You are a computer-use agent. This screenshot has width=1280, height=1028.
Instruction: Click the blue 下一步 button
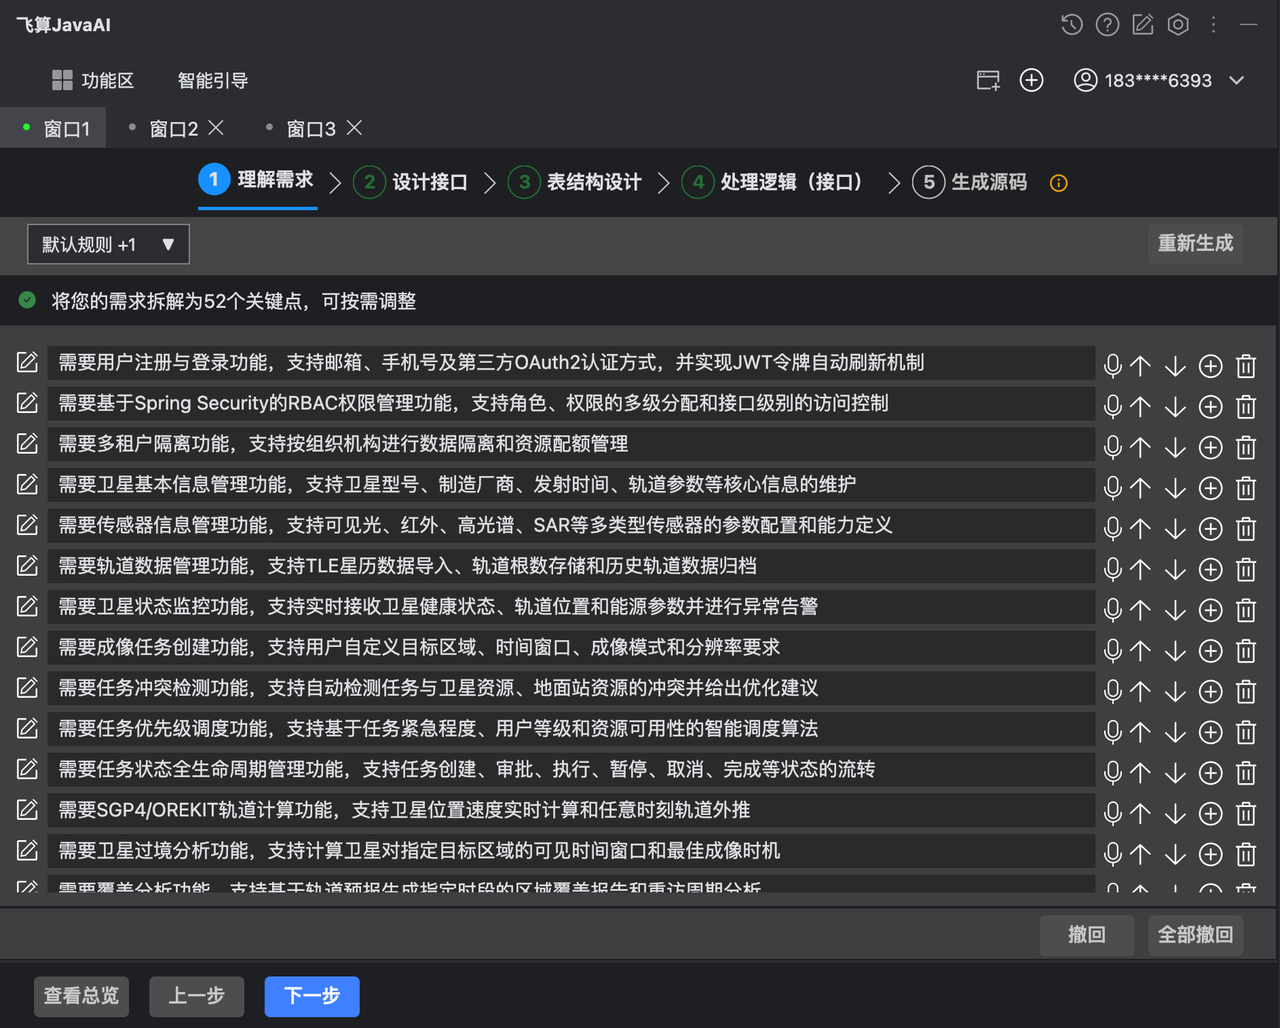coord(312,996)
